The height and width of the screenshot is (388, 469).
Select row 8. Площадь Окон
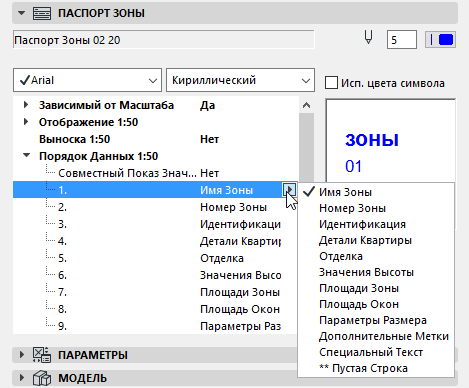pyautogui.click(x=155, y=309)
